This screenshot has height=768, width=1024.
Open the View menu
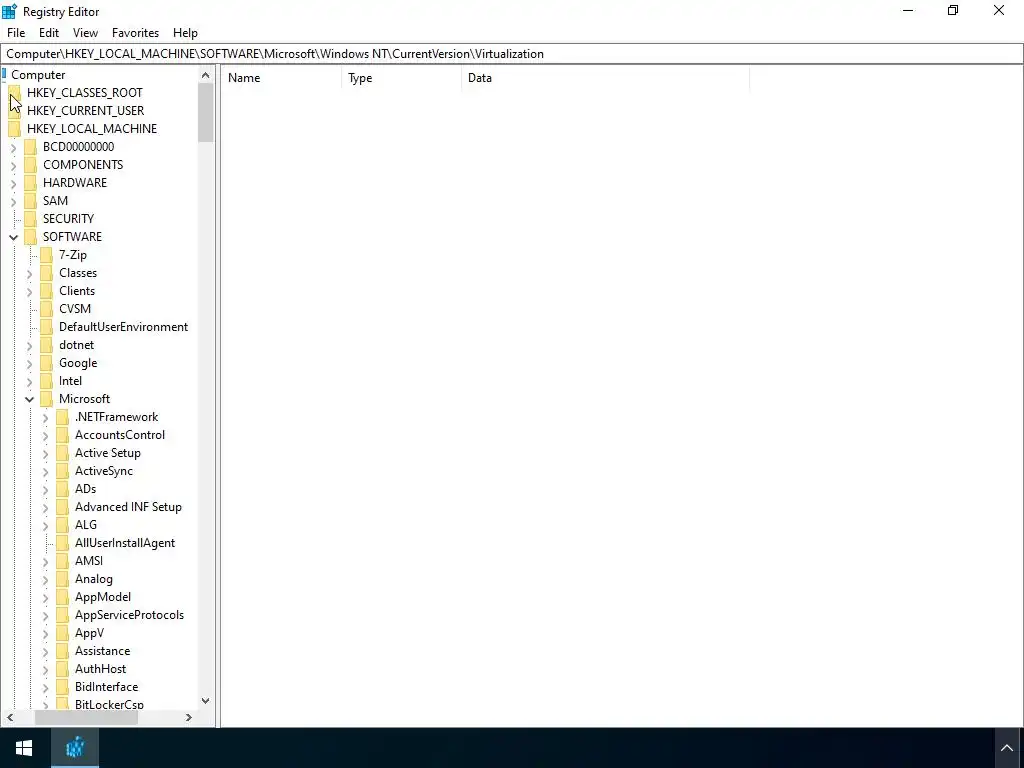(x=85, y=33)
